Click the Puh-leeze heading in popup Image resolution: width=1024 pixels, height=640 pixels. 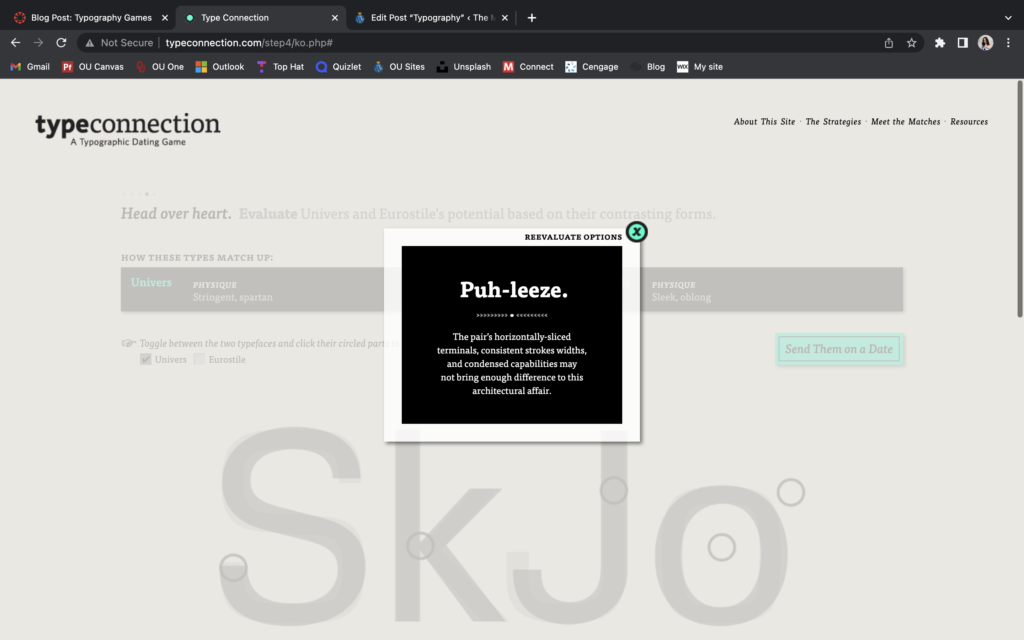coord(513,290)
